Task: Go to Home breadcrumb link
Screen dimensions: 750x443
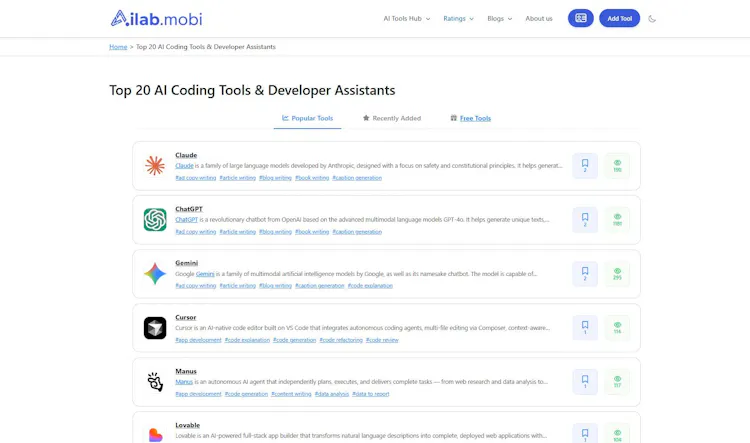Action: tap(118, 47)
